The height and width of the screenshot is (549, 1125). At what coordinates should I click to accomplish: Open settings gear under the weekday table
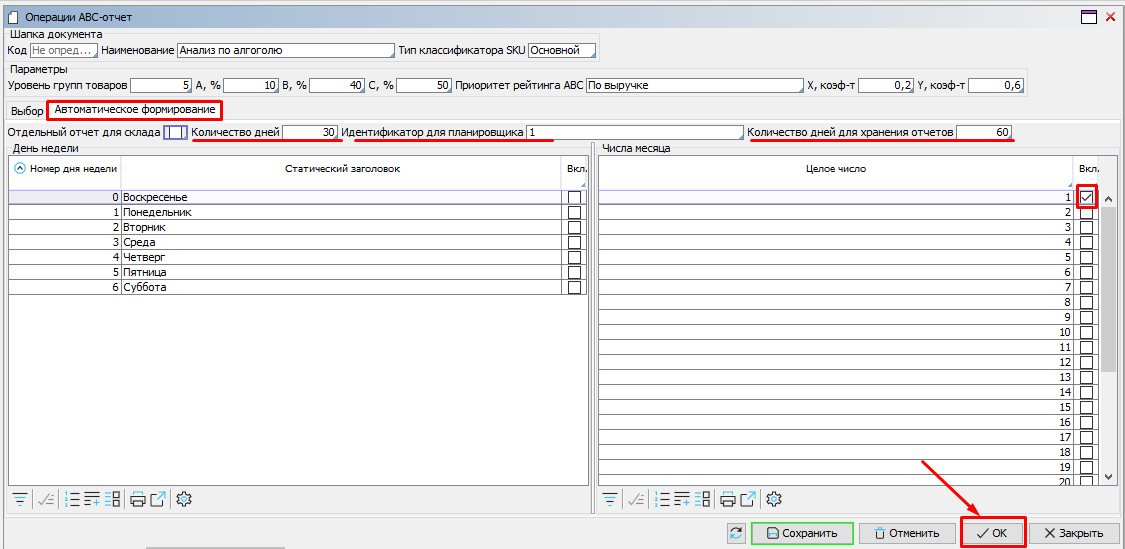tap(183, 499)
